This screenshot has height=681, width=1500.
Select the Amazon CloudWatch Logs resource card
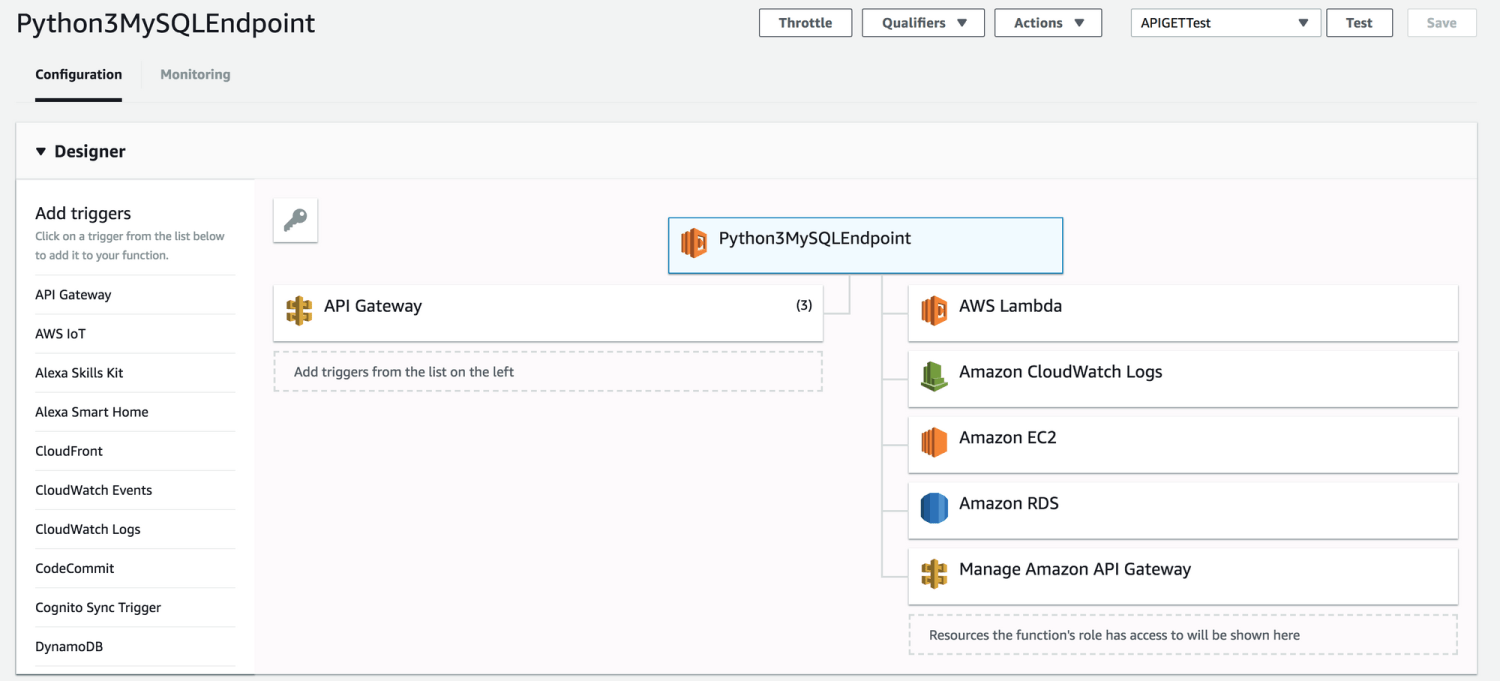(1183, 379)
